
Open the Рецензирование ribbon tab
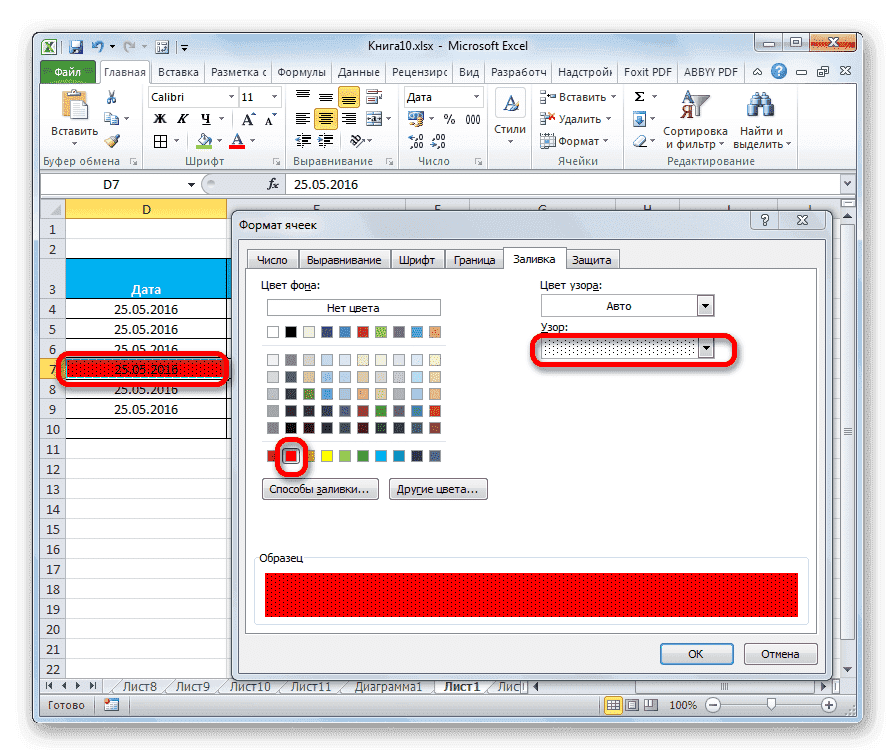pos(420,71)
